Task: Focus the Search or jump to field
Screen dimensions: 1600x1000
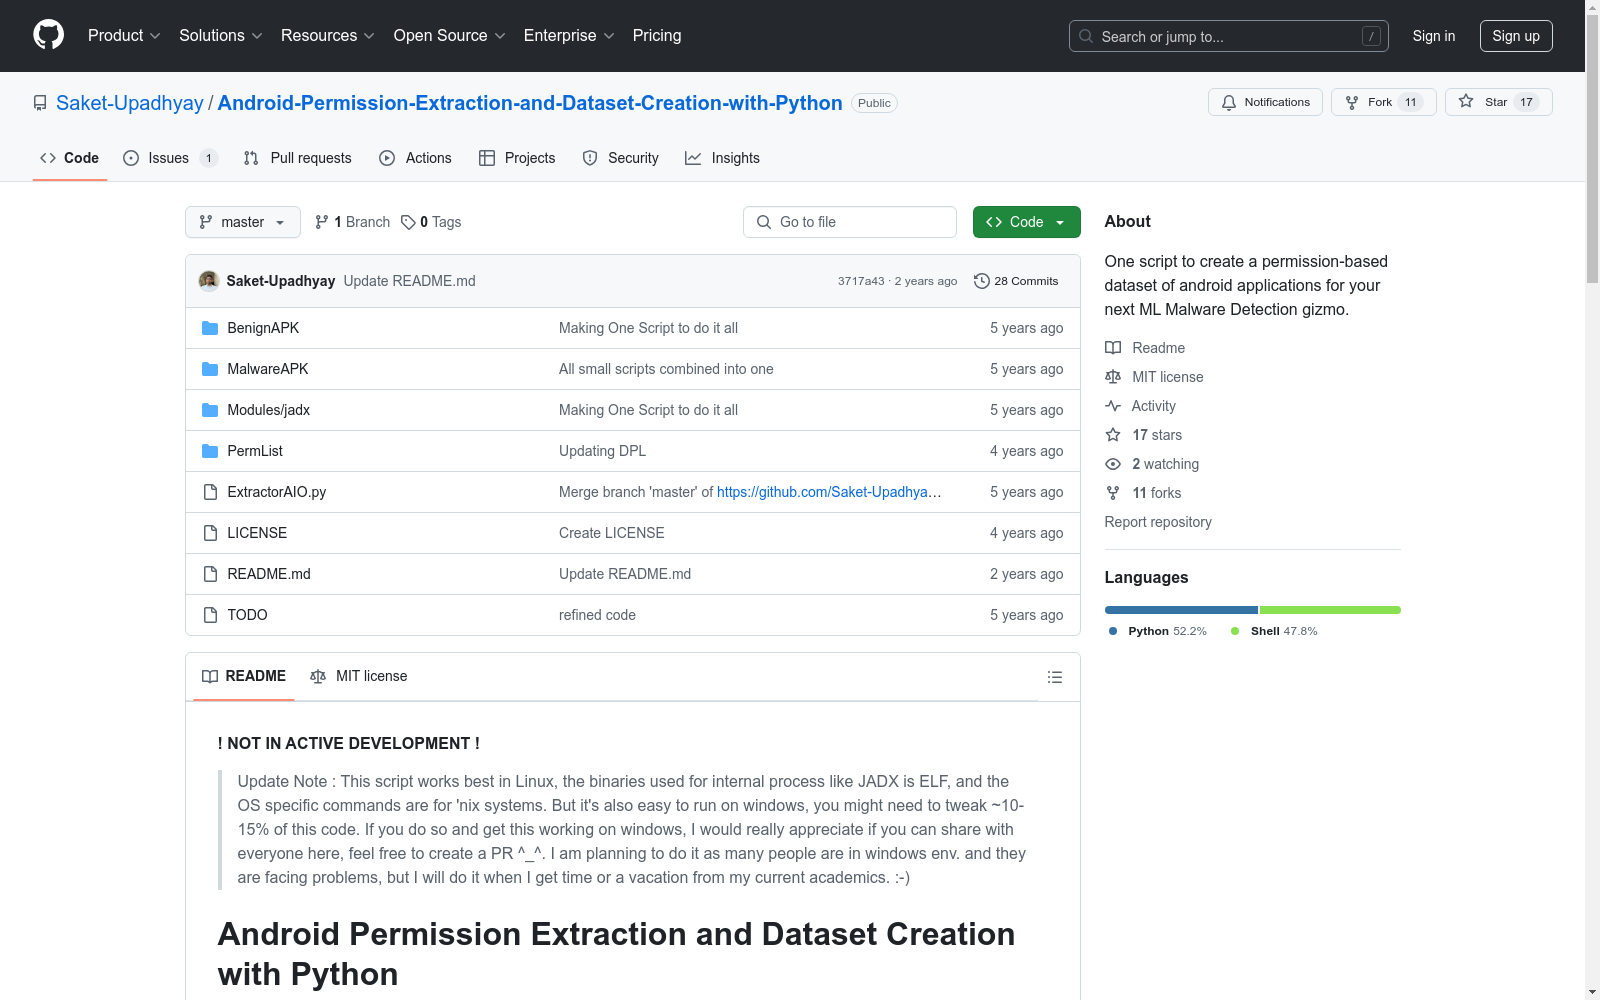Action: [1229, 36]
